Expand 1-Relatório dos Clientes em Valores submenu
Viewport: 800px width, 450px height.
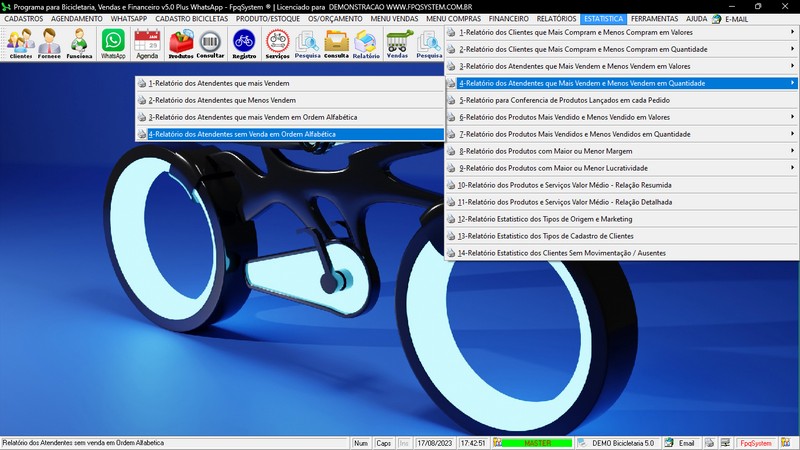coord(621,32)
